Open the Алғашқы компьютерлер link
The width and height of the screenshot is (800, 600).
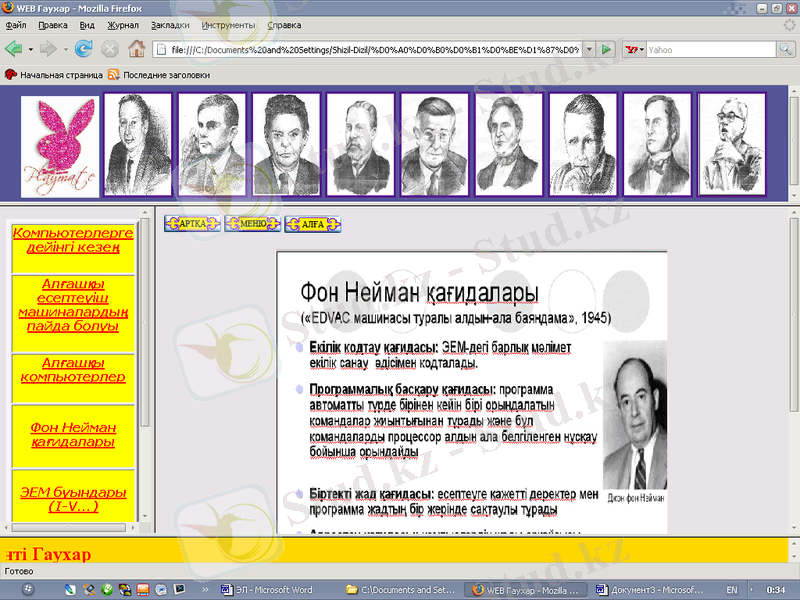[72, 370]
